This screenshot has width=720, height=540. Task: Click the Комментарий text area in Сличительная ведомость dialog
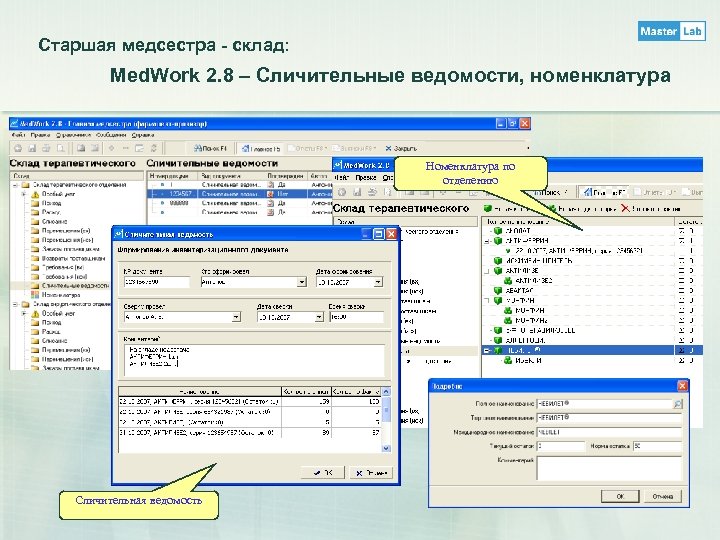(x=254, y=360)
